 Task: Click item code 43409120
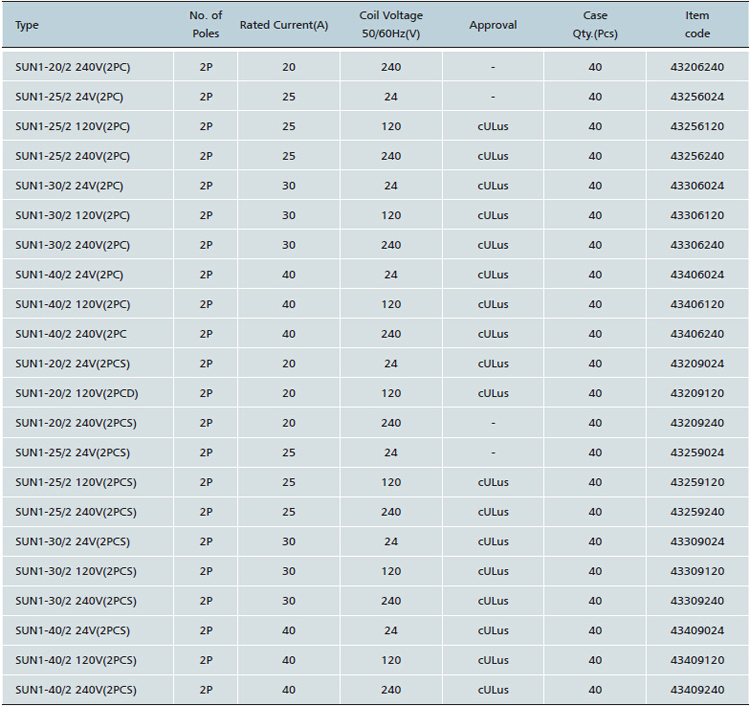tap(697, 660)
